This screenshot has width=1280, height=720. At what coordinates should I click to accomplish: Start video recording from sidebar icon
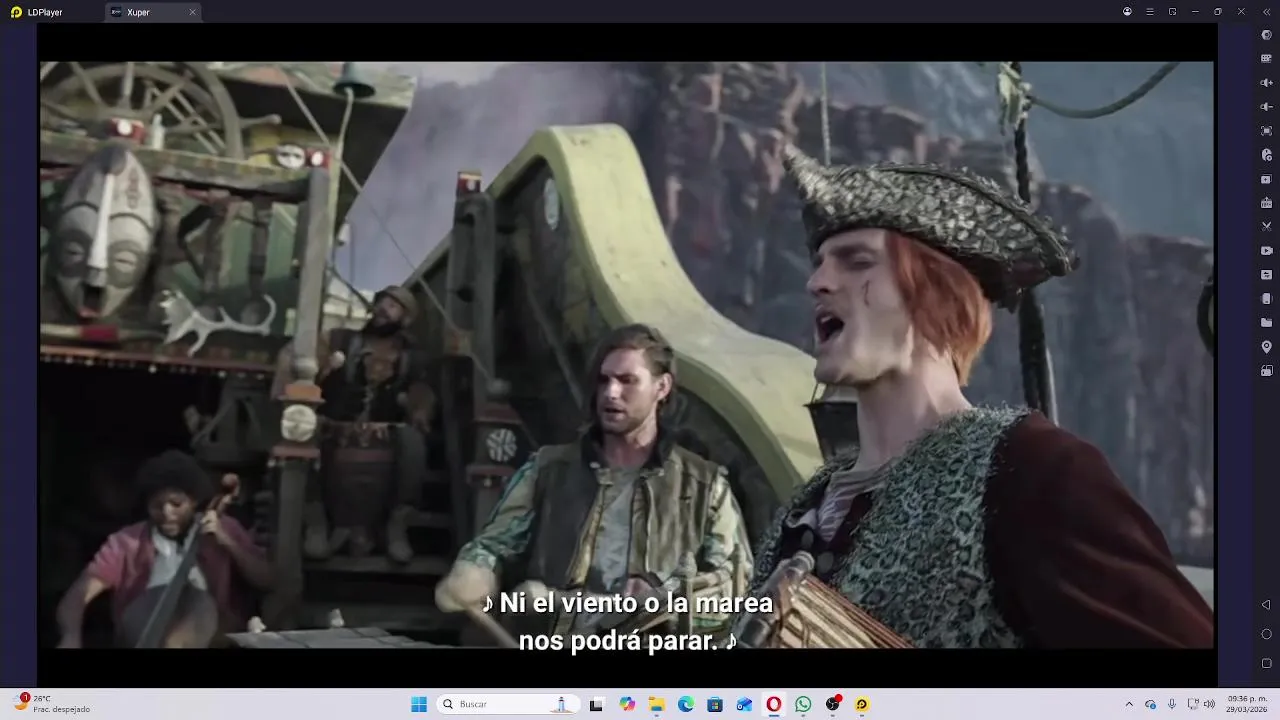(1266, 251)
